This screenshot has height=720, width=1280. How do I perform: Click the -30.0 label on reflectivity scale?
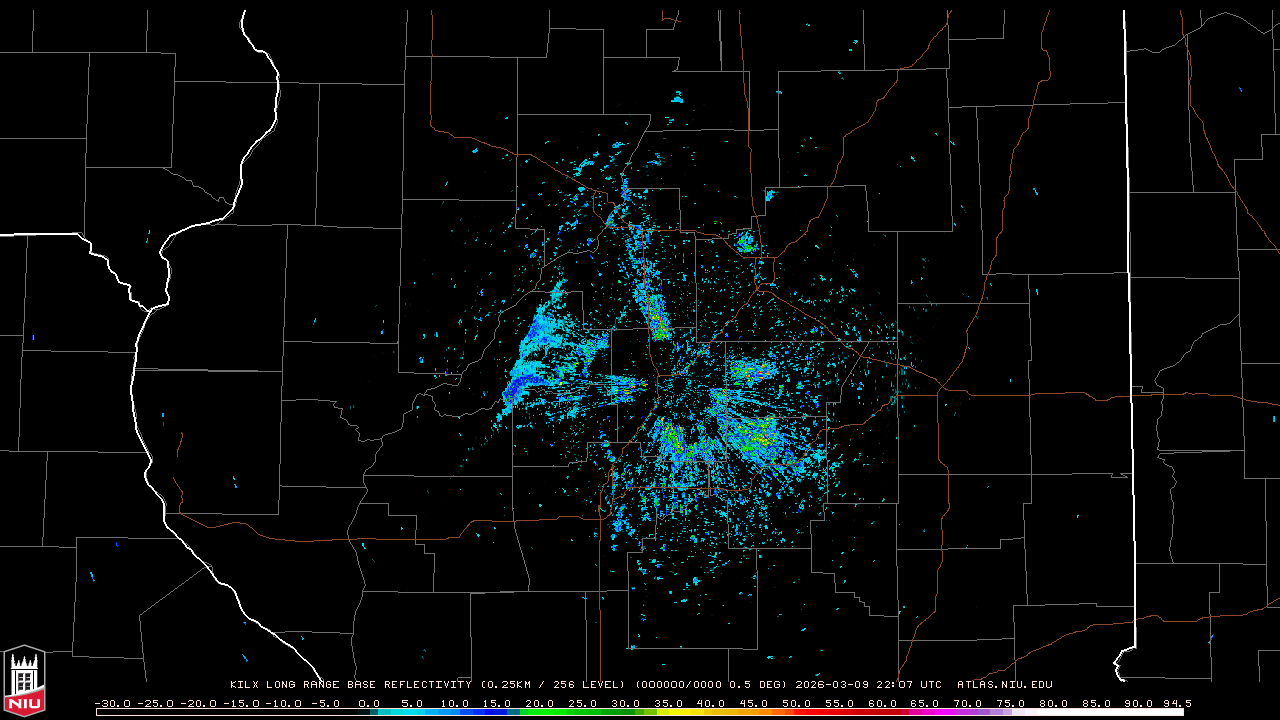112,703
